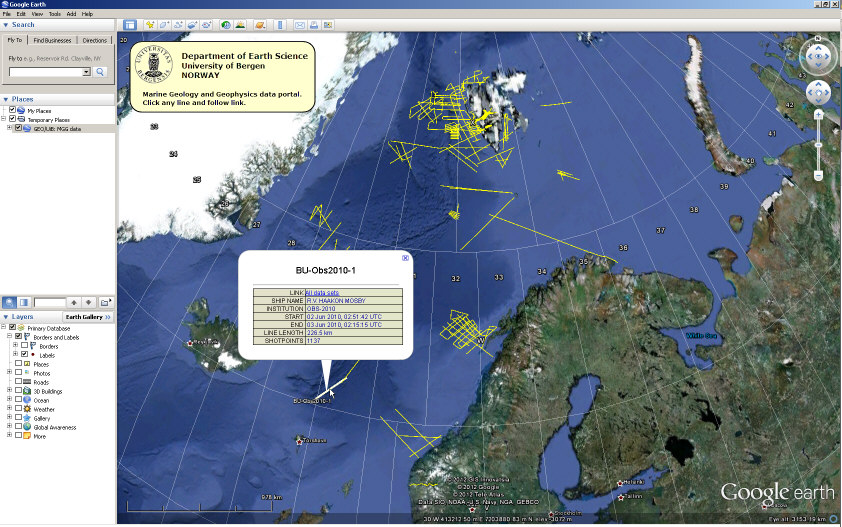Expand the GEO/UiB MGG data tree node
The height and width of the screenshot is (527, 842).
[x=9, y=128]
